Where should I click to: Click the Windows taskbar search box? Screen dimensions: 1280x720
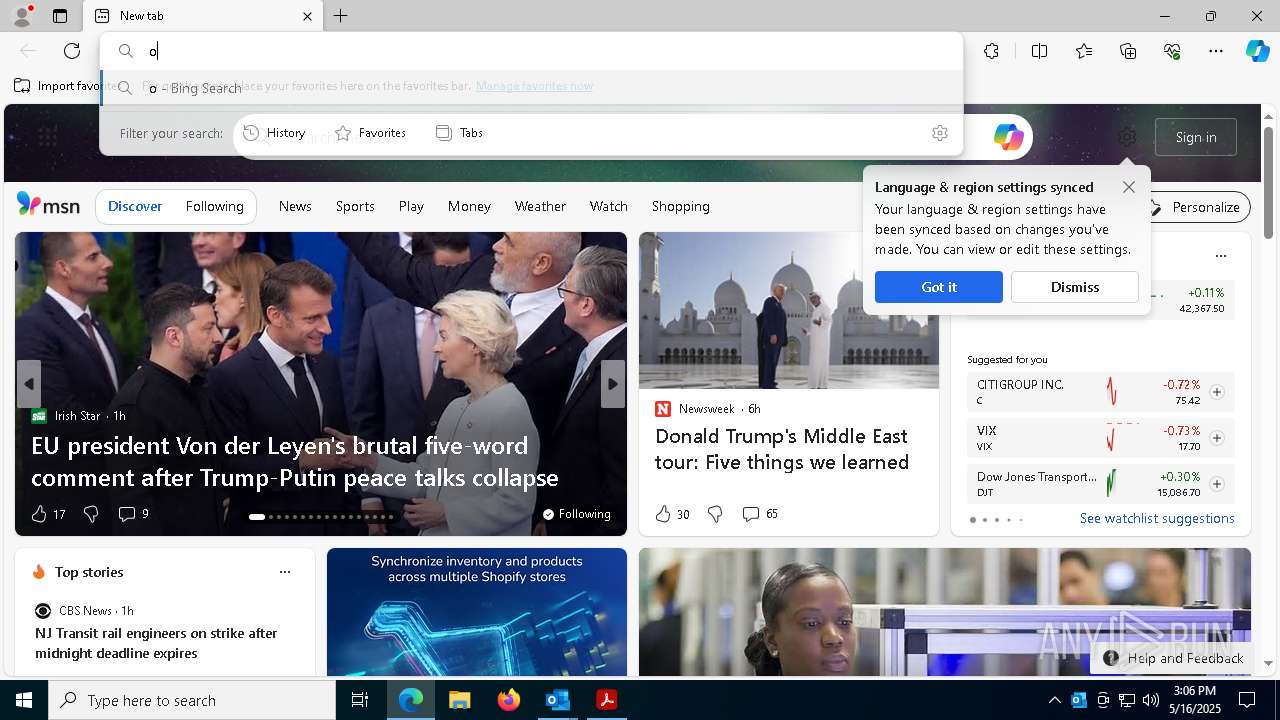[192, 700]
